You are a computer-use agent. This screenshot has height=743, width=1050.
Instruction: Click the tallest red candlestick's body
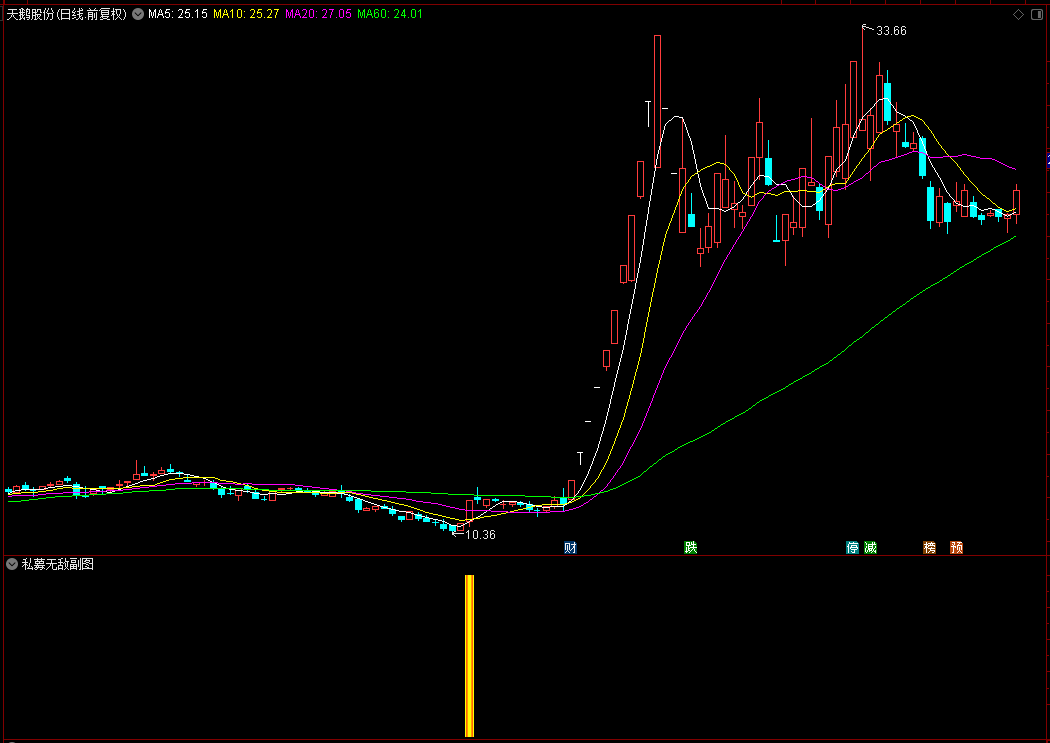click(x=658, y=100)
